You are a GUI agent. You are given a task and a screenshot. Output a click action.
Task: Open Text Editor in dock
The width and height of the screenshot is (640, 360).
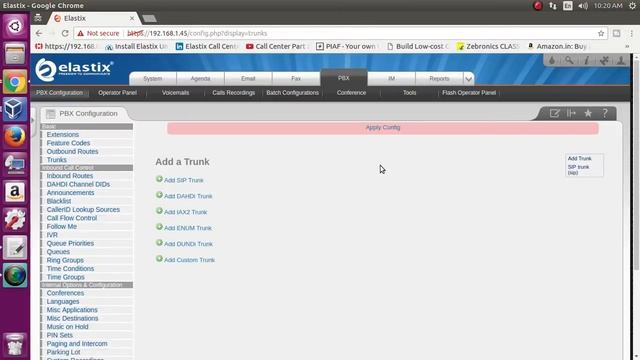(x=15, y=247)
